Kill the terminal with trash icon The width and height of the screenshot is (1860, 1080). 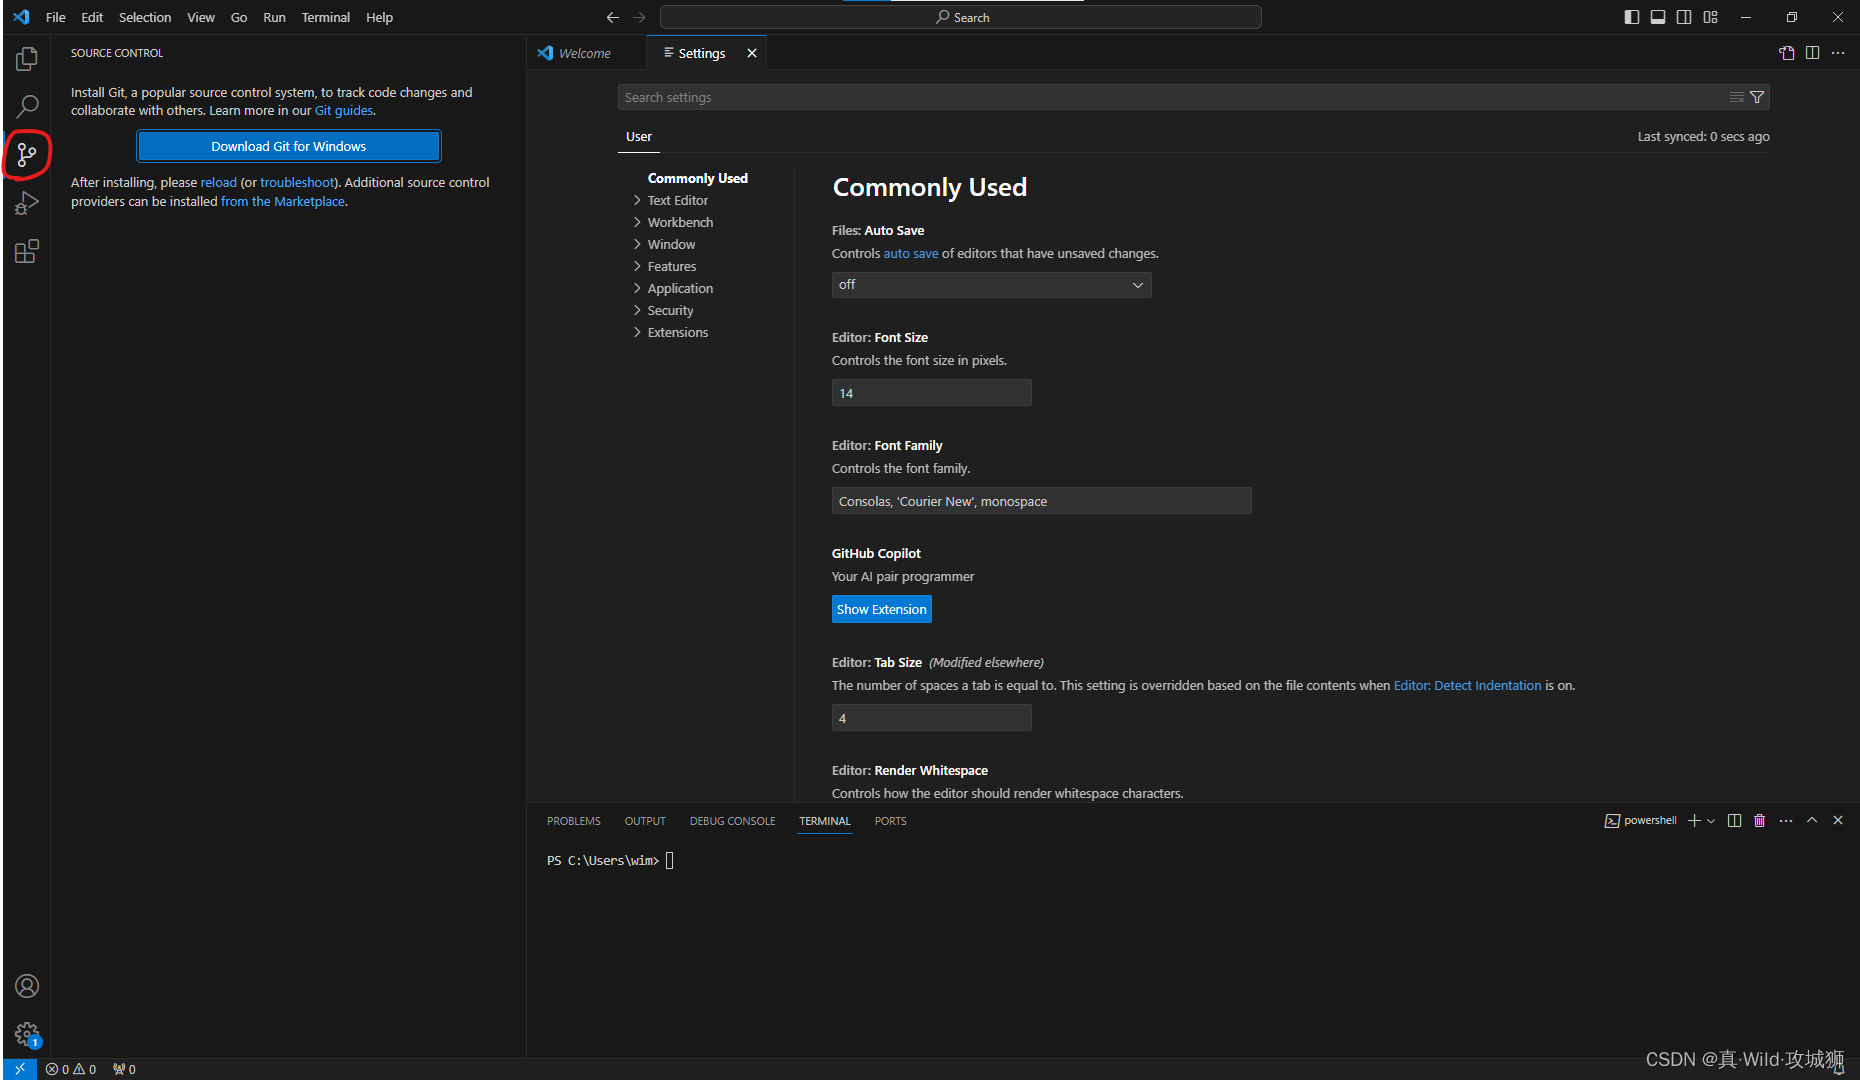tap(1760, 820)
